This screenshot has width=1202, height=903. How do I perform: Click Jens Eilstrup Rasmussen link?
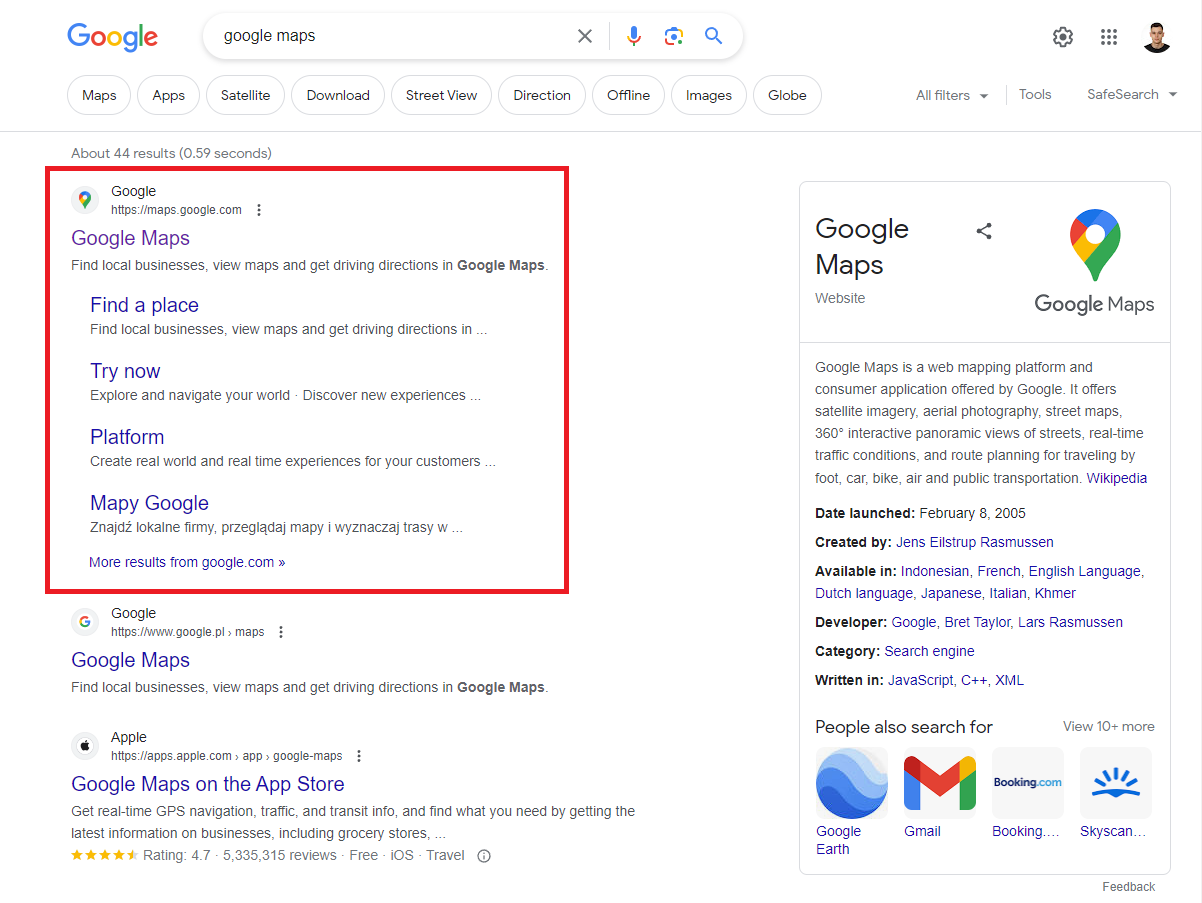(975, 542)
